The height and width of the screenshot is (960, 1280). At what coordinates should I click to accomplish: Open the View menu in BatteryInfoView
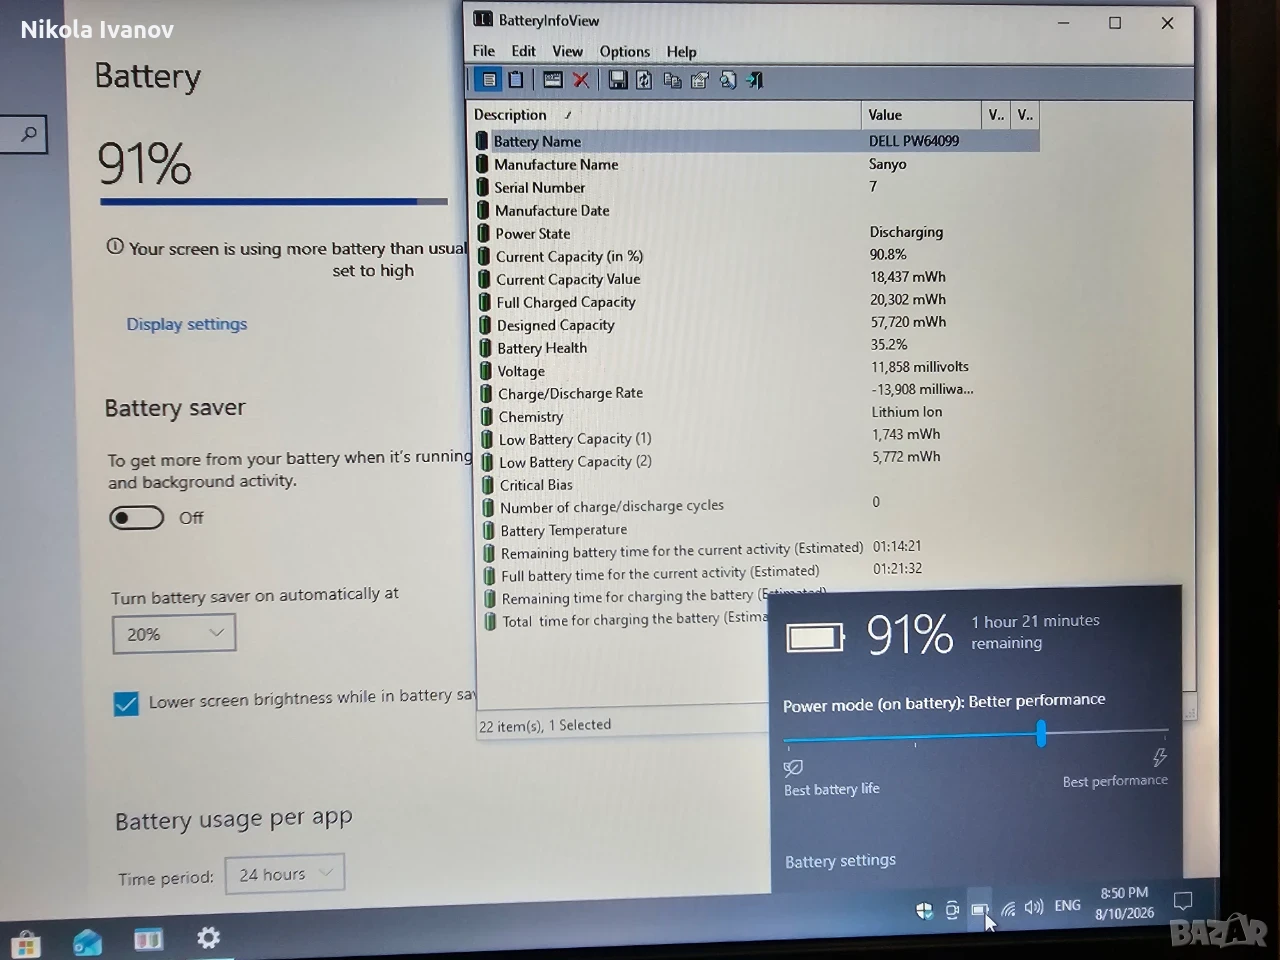pyautogui.click(x=567, y=51)
